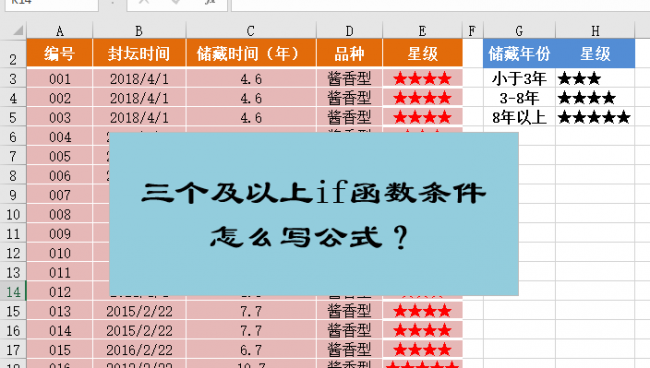This screenshot has height=368, width=650.
Task: Select column H header
Action: point(595,31)
